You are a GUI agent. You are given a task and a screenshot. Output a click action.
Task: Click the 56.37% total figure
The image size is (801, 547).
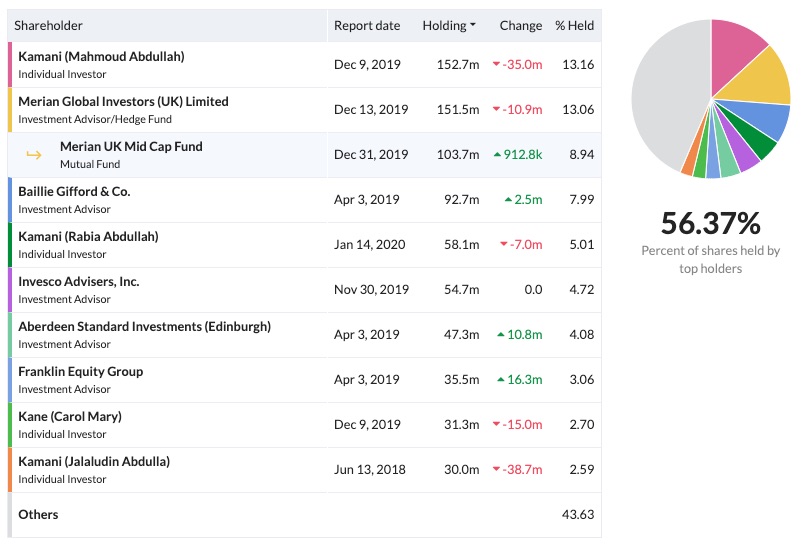click(x=711, y=223)
